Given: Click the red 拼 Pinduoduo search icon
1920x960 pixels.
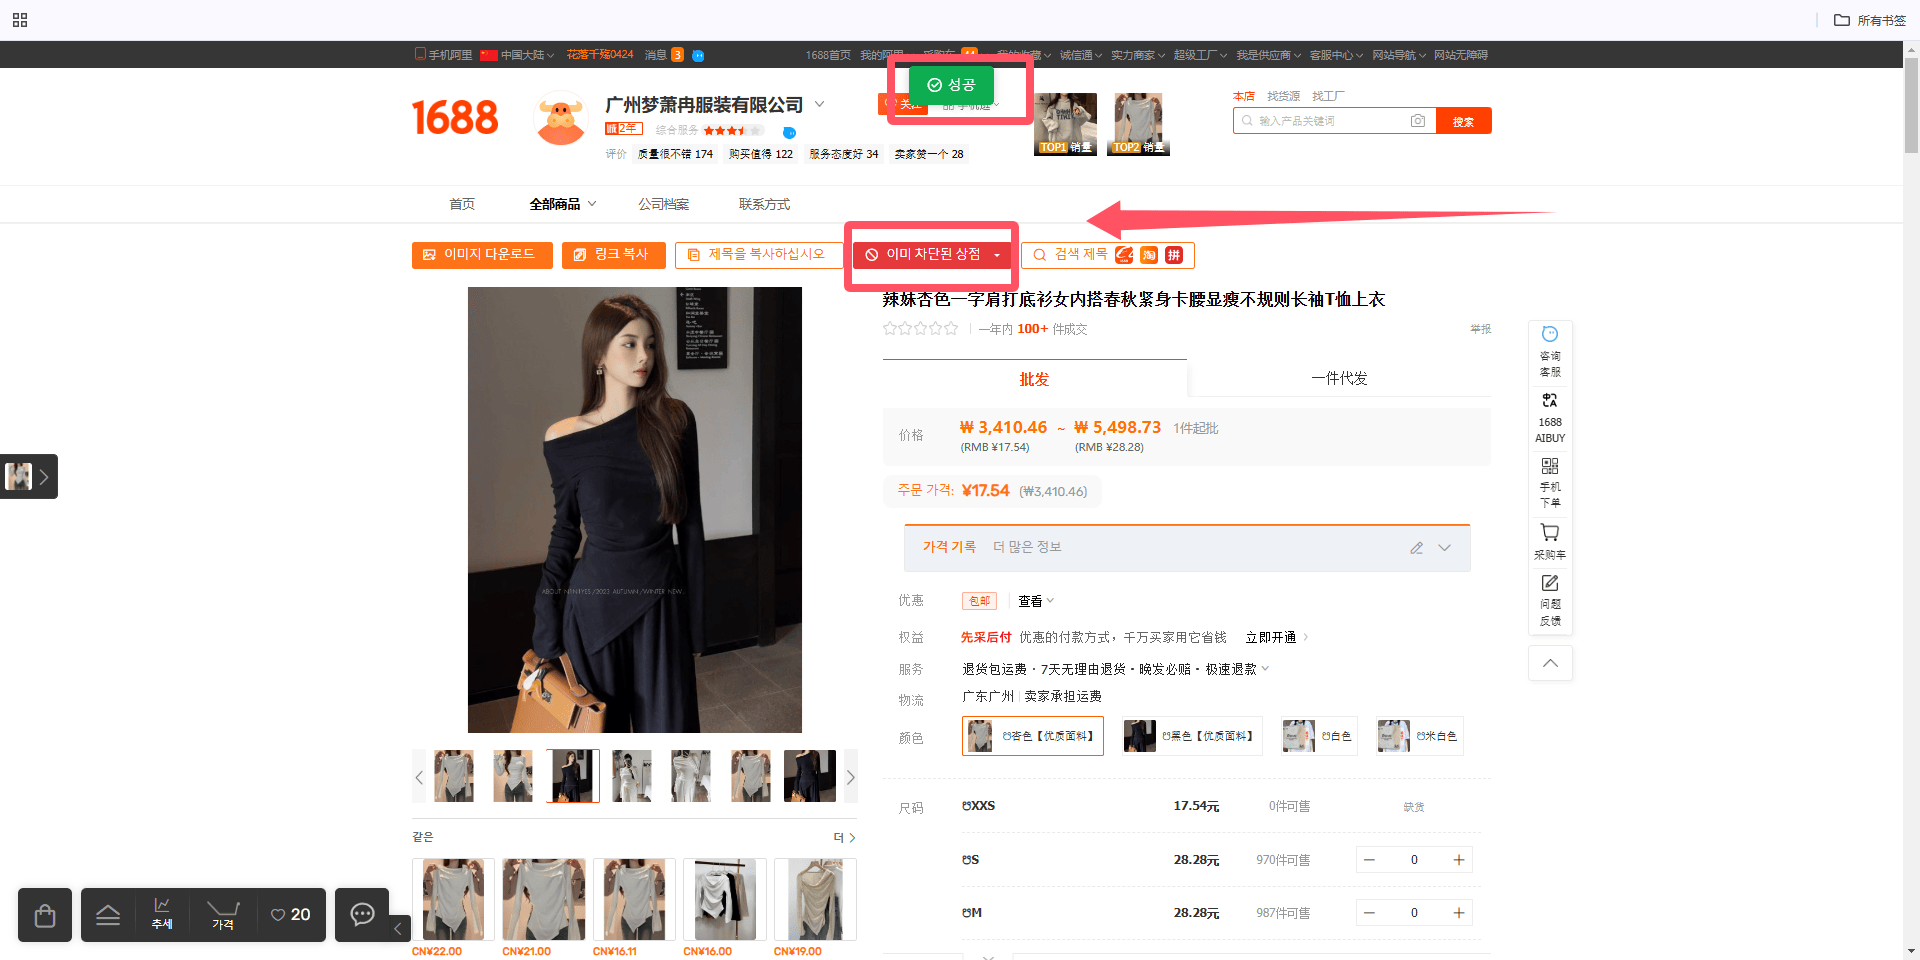Looking at the screenshot, I should (x=1174, y=255).
